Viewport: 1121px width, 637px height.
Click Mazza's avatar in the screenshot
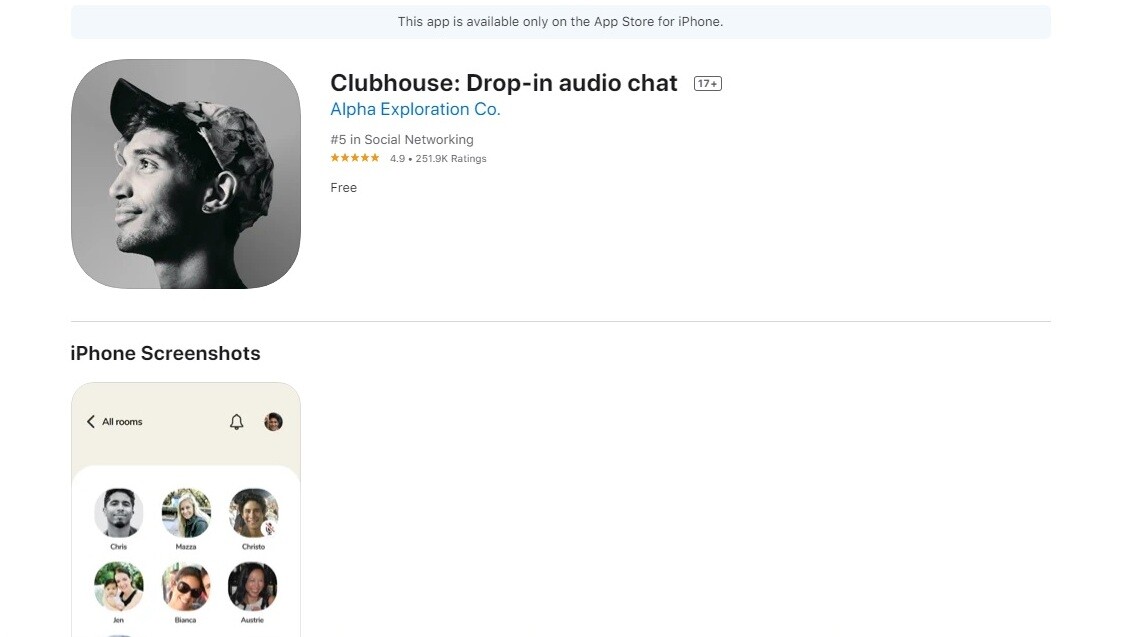tap(186, 513)
